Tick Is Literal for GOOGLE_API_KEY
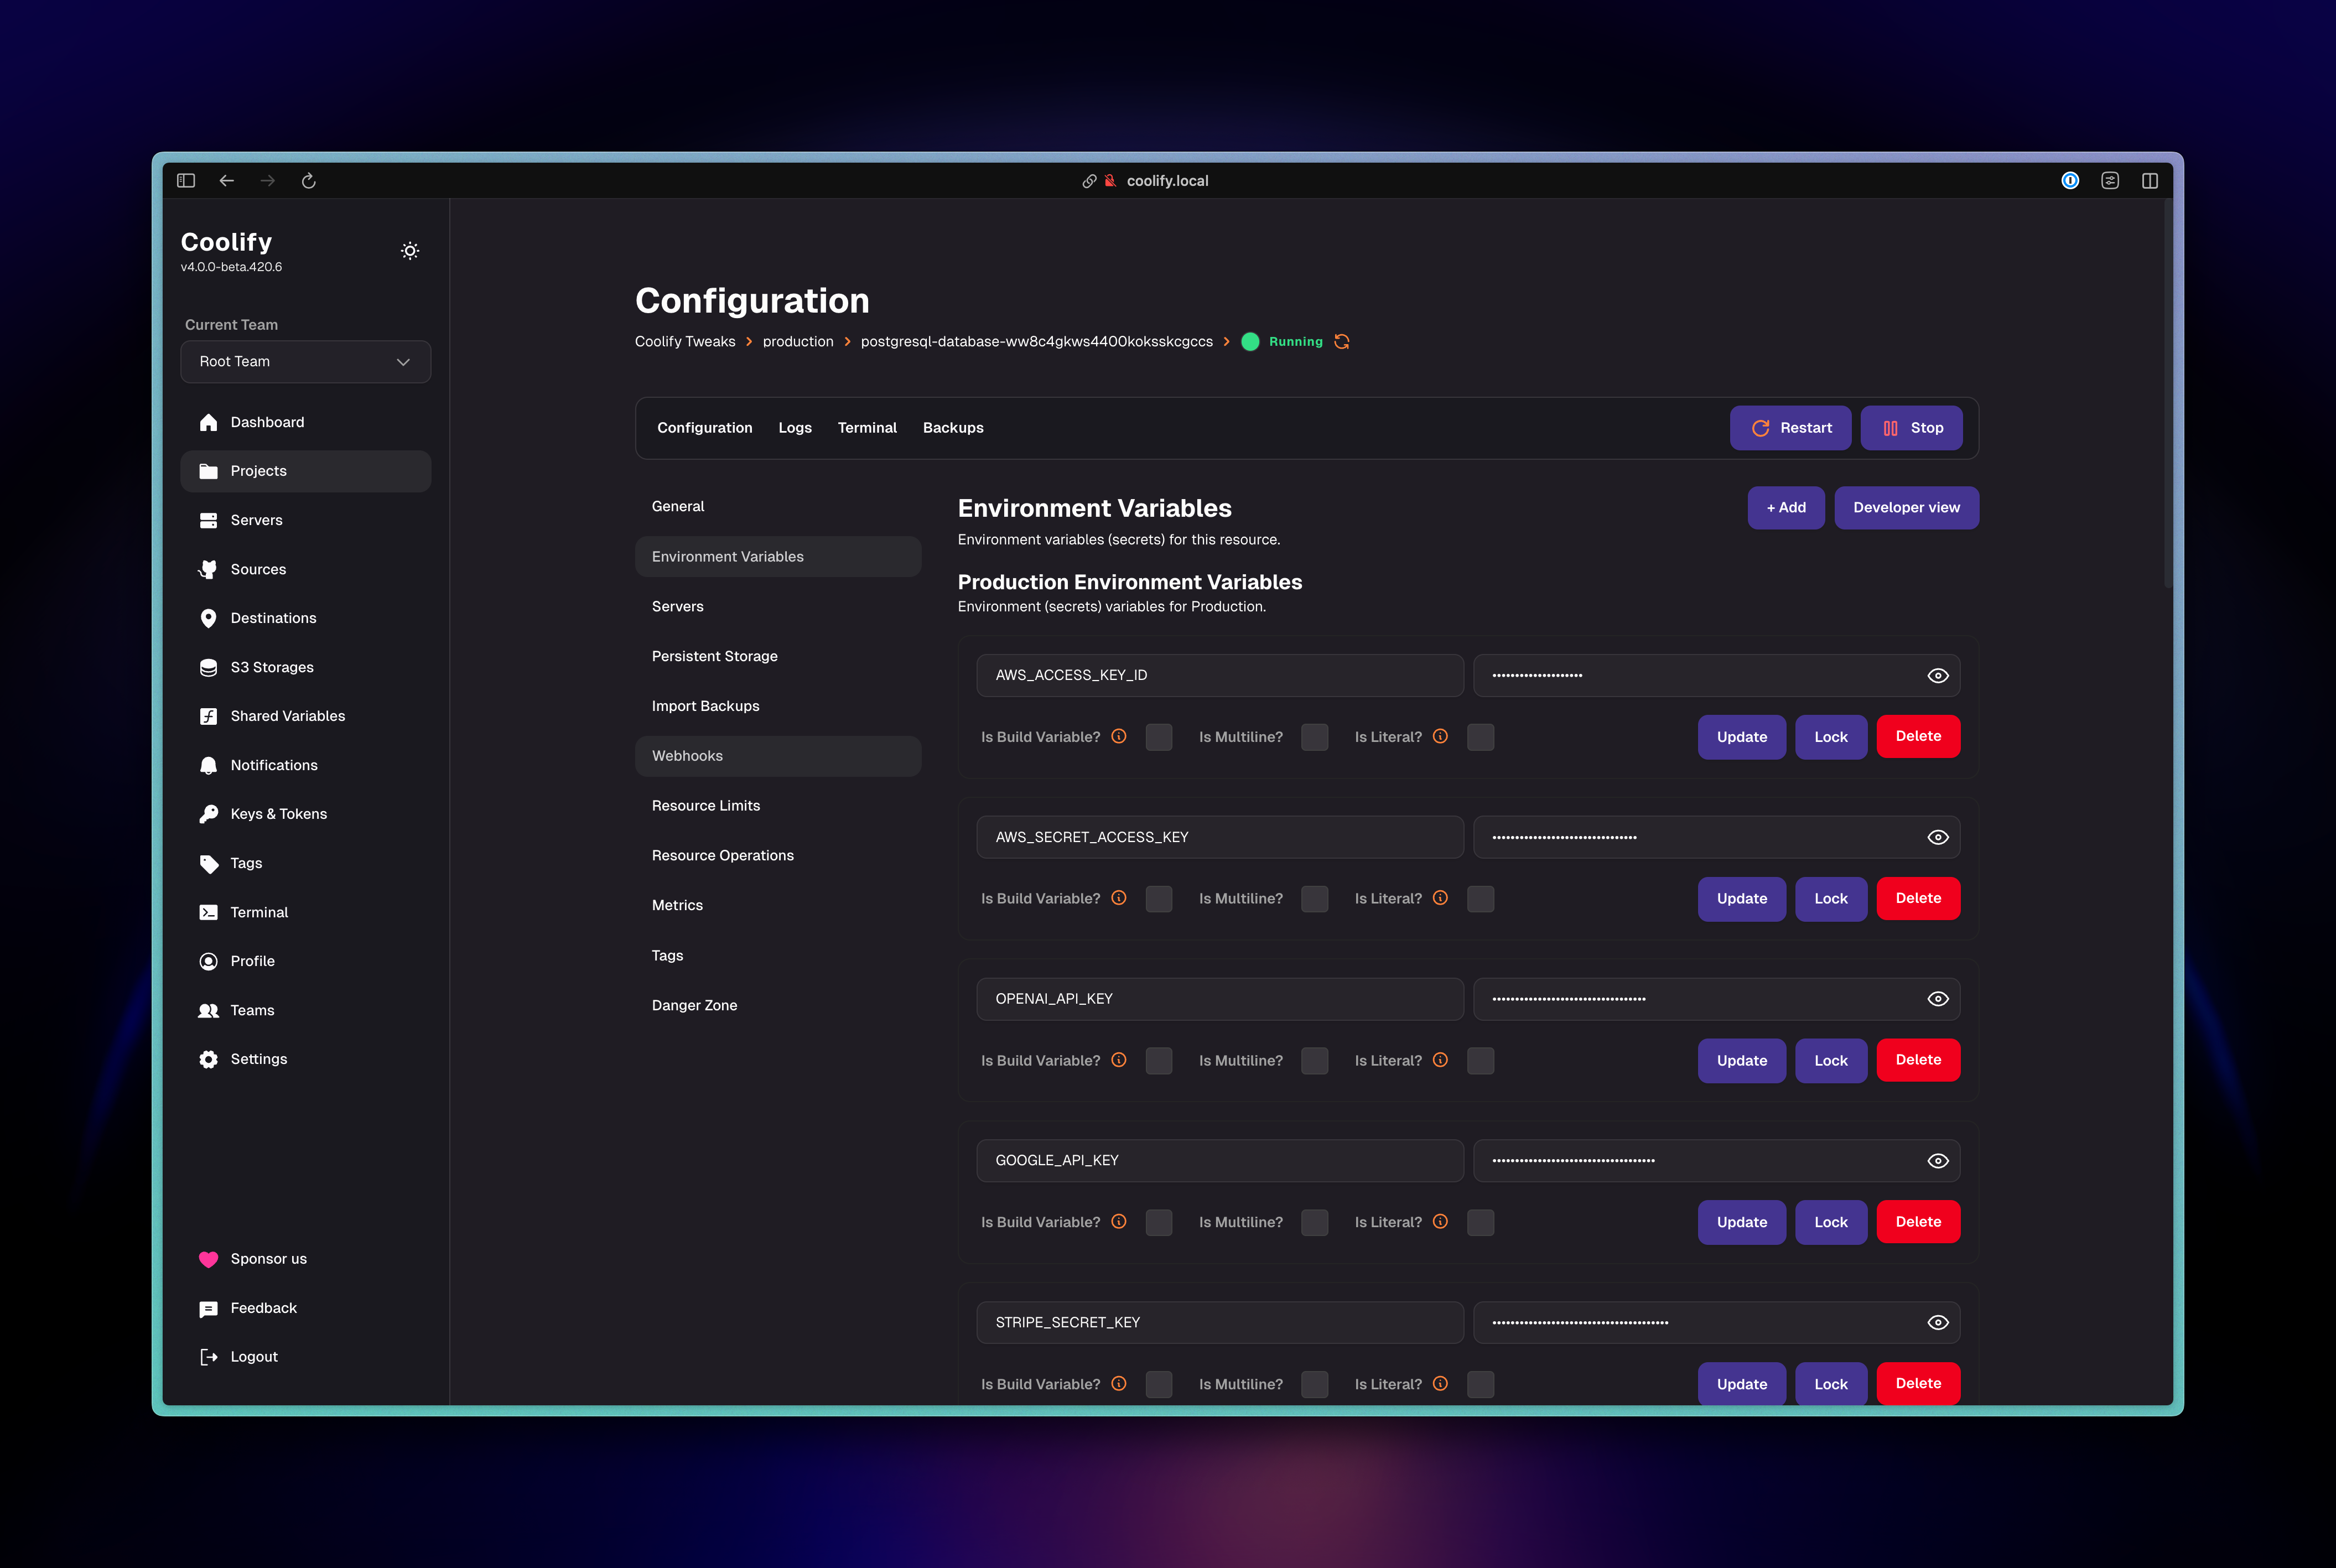Viewport: 2336px width, 1568px height. coord(1480,1222)
